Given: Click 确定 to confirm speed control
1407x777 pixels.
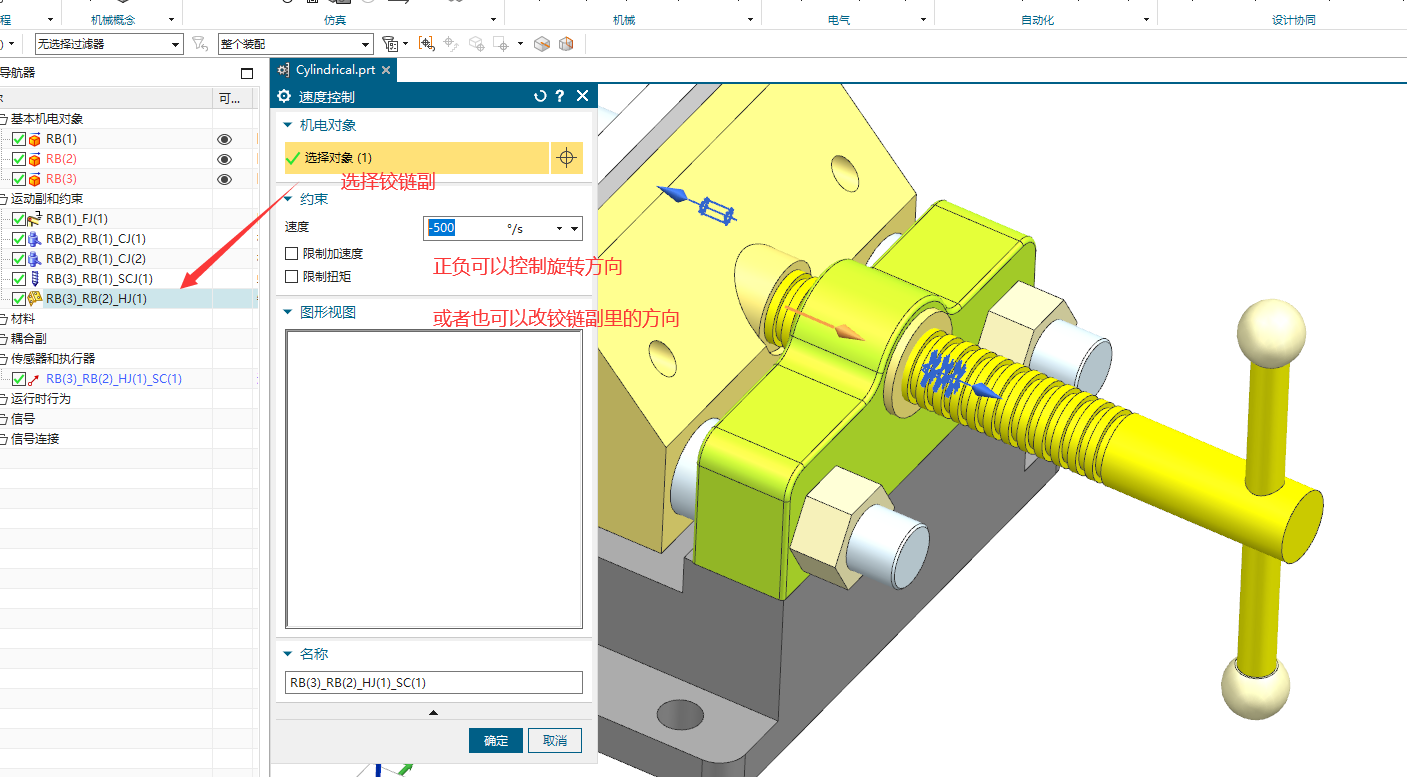Looking at the screenshot, I should coord(496,741).
